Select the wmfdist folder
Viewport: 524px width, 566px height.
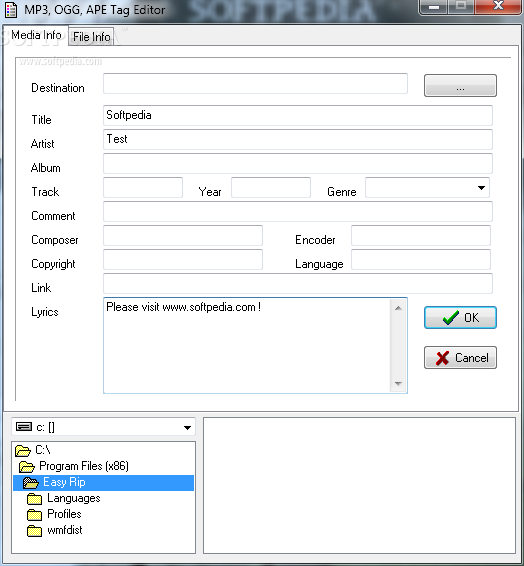(x=65, y=530)
